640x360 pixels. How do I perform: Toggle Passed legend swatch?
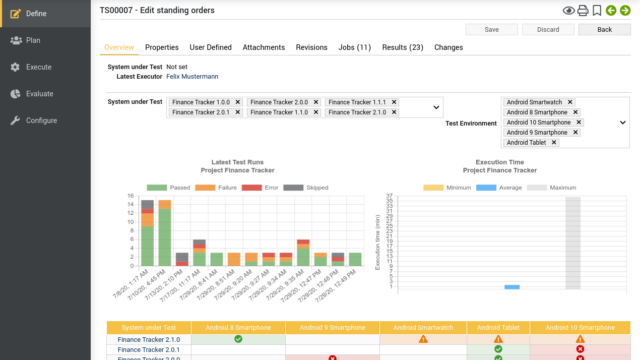tap(157, 188)
